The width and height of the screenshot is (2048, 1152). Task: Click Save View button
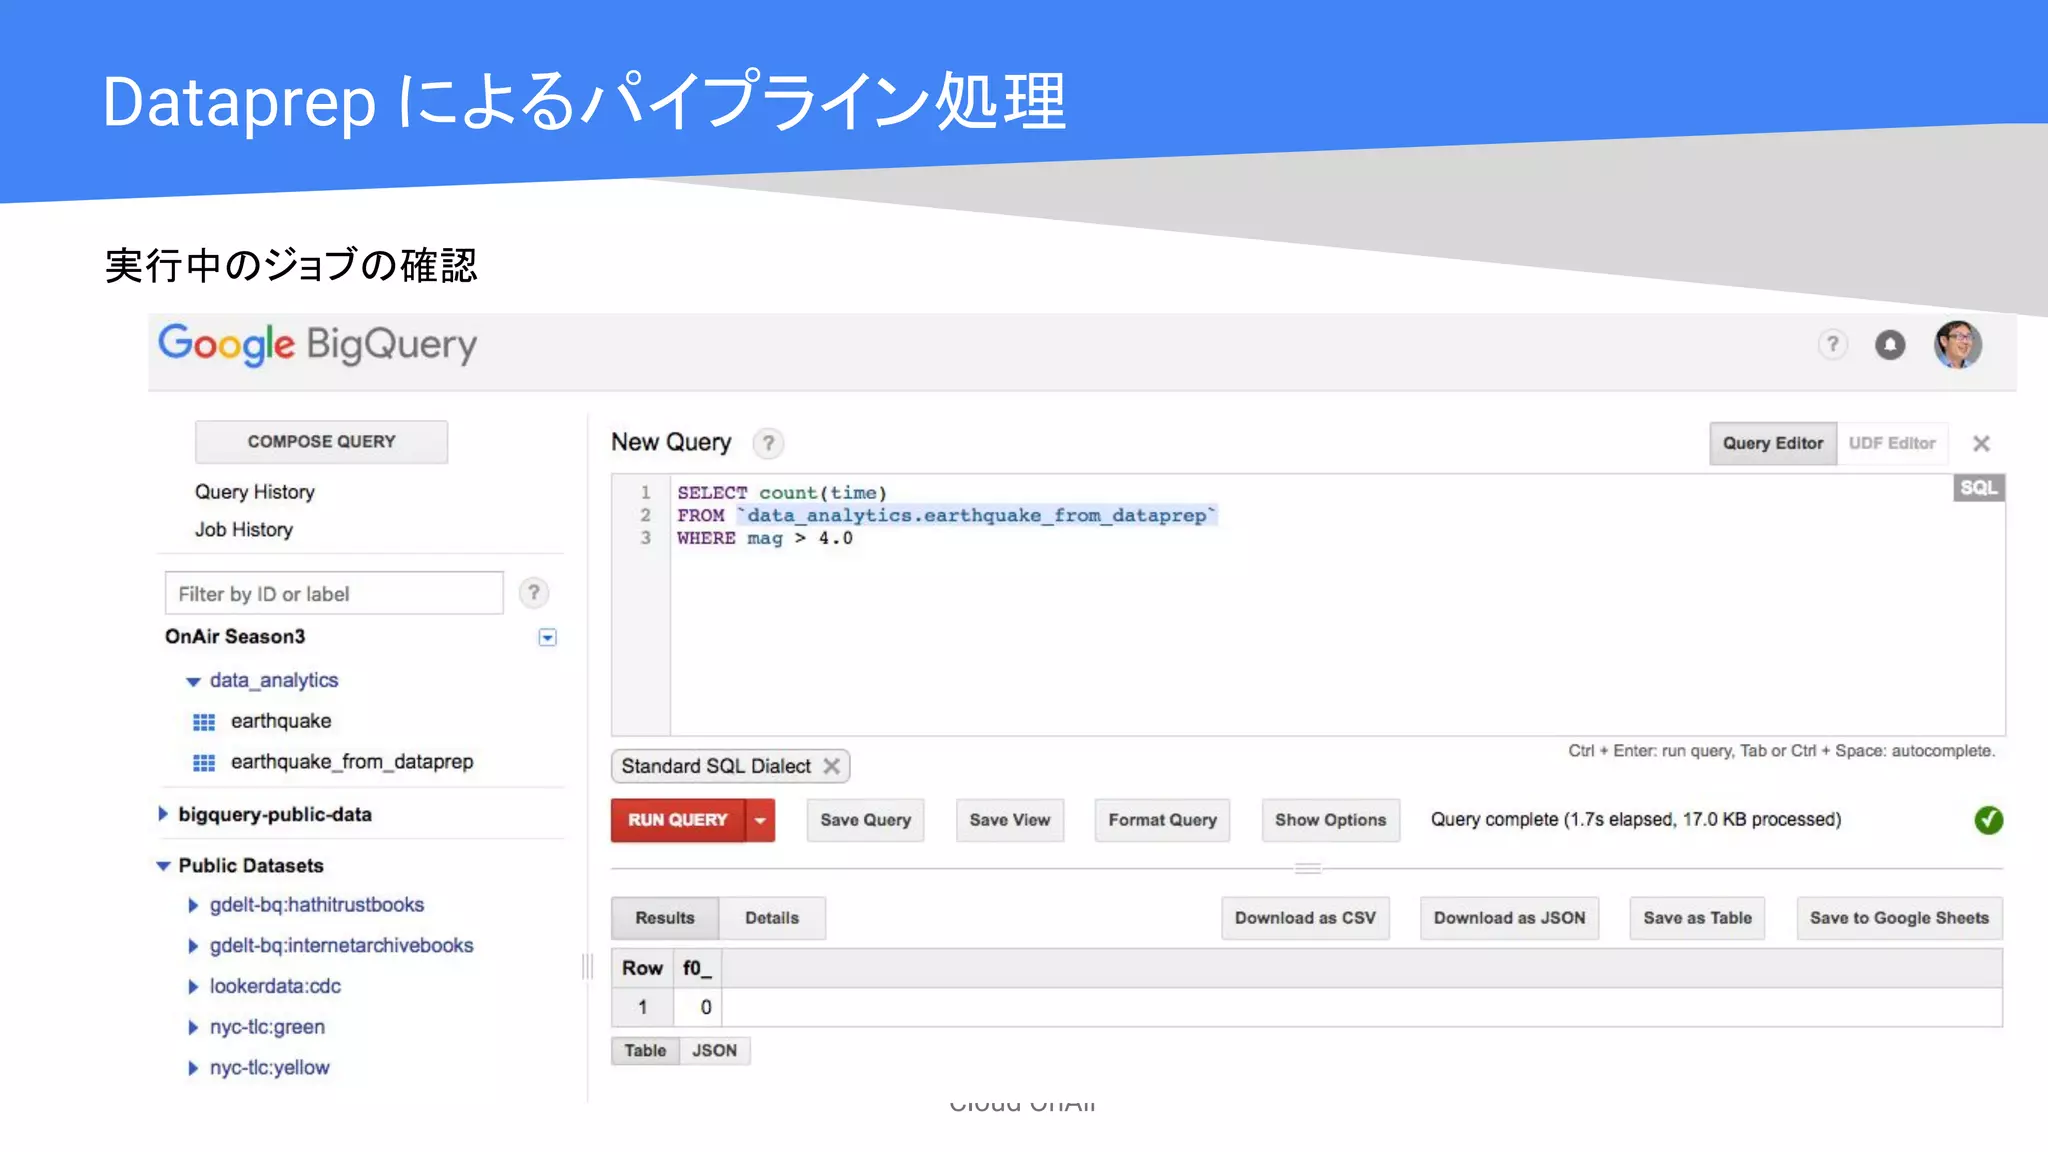point(1010,820)
